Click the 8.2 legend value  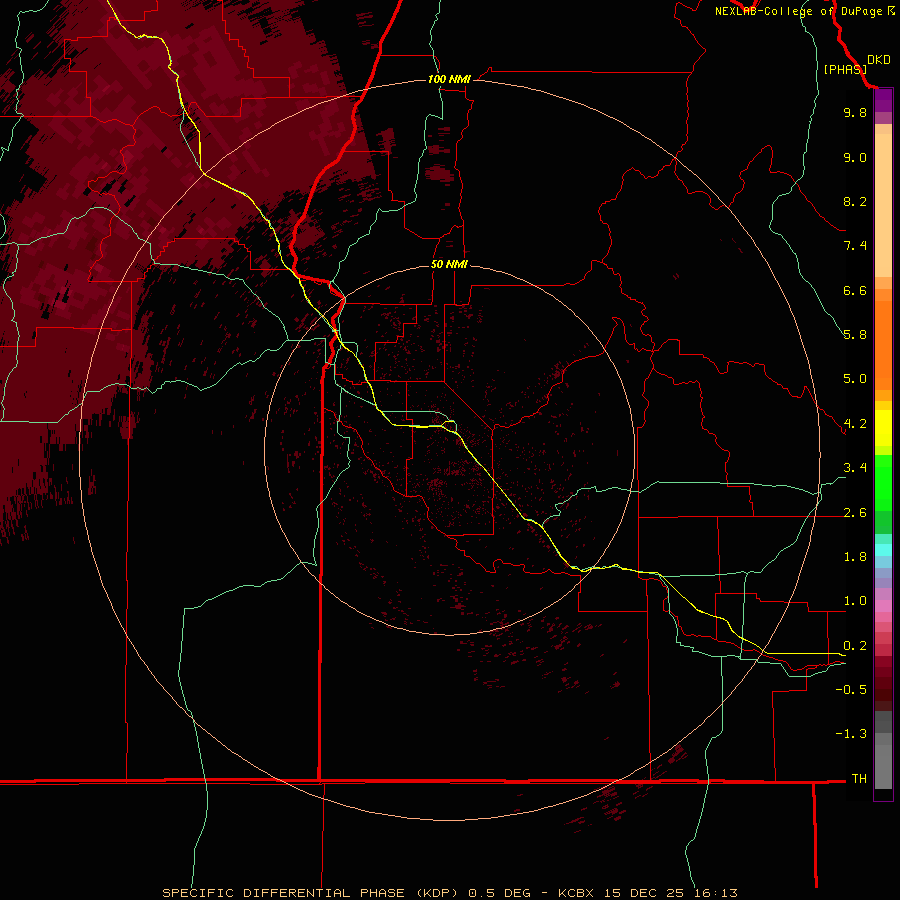[x=855, y=201]
